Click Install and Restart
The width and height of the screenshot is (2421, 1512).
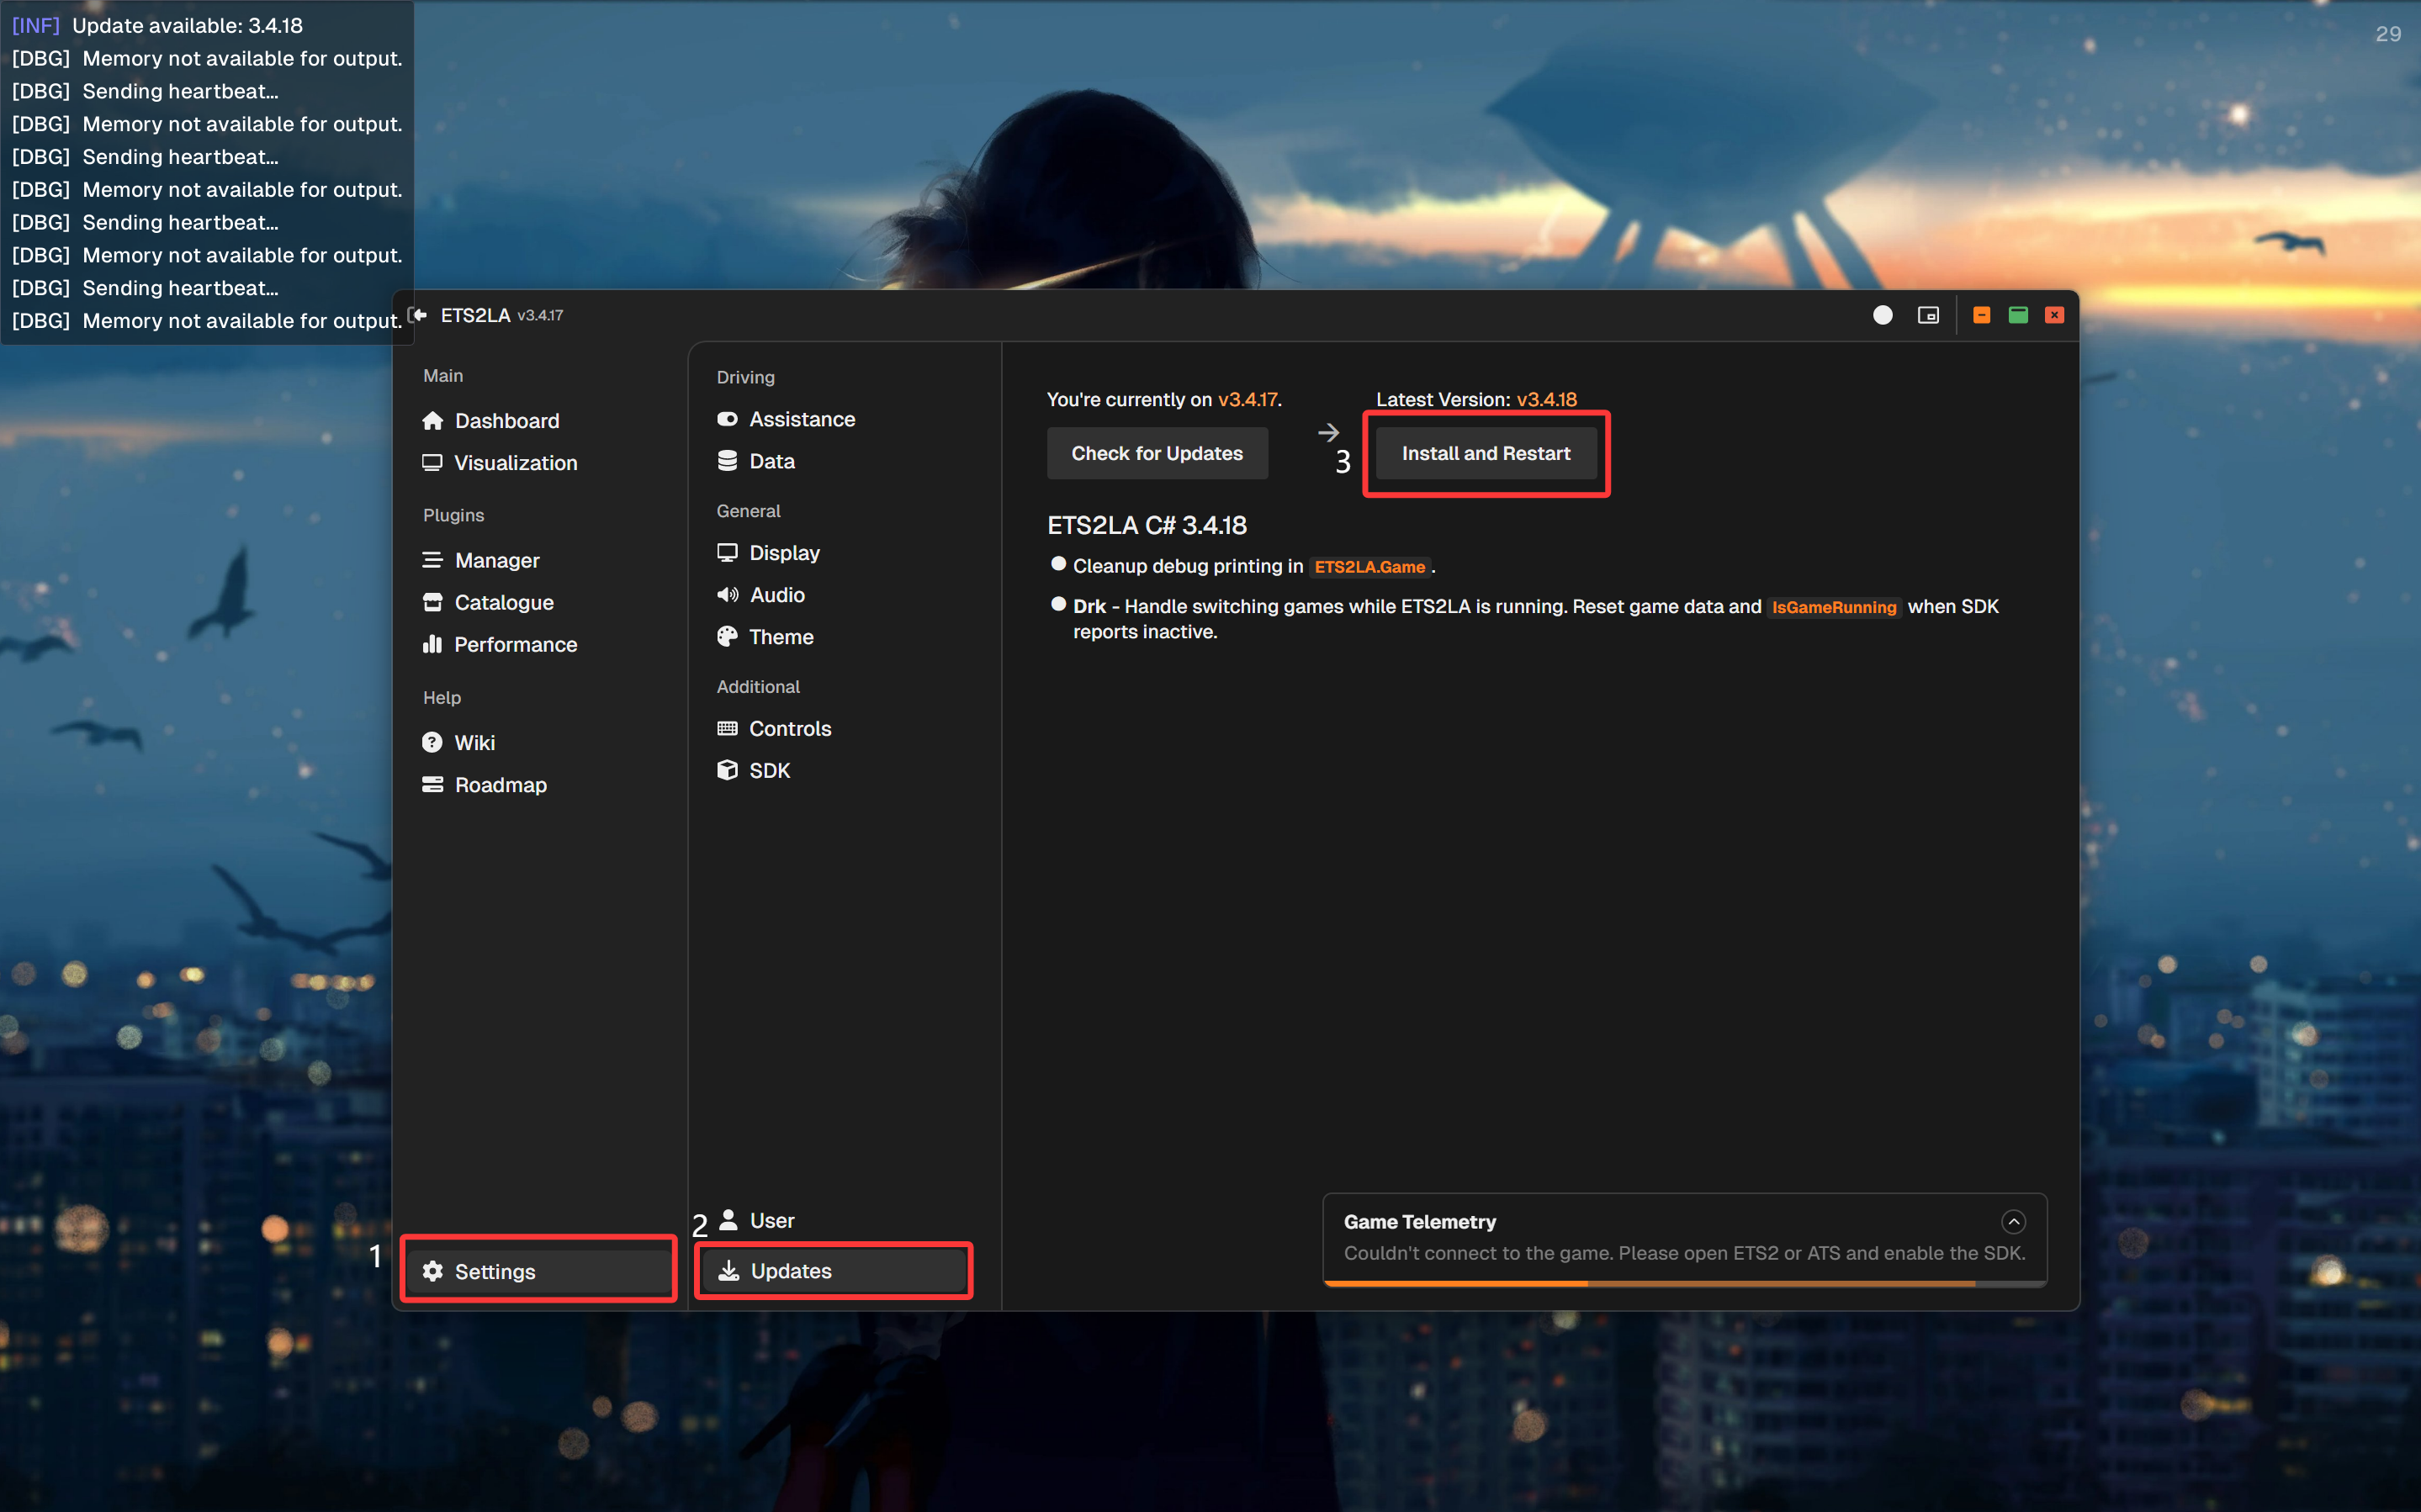tap(1486, 453)
